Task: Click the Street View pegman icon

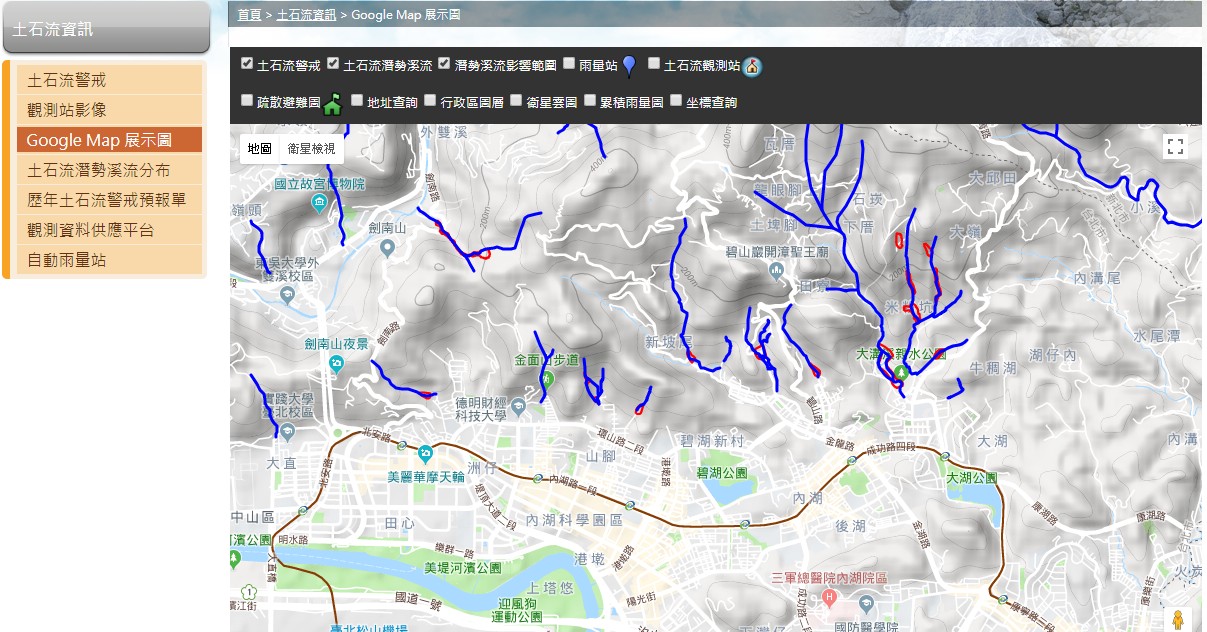Action: pyautogui.click(x=1178, y=619)
